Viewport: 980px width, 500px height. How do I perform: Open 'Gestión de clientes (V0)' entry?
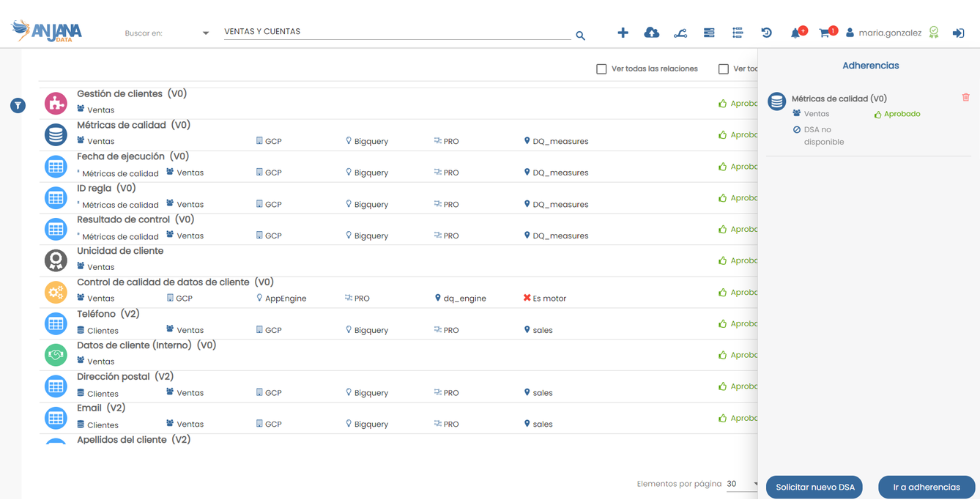131,94
